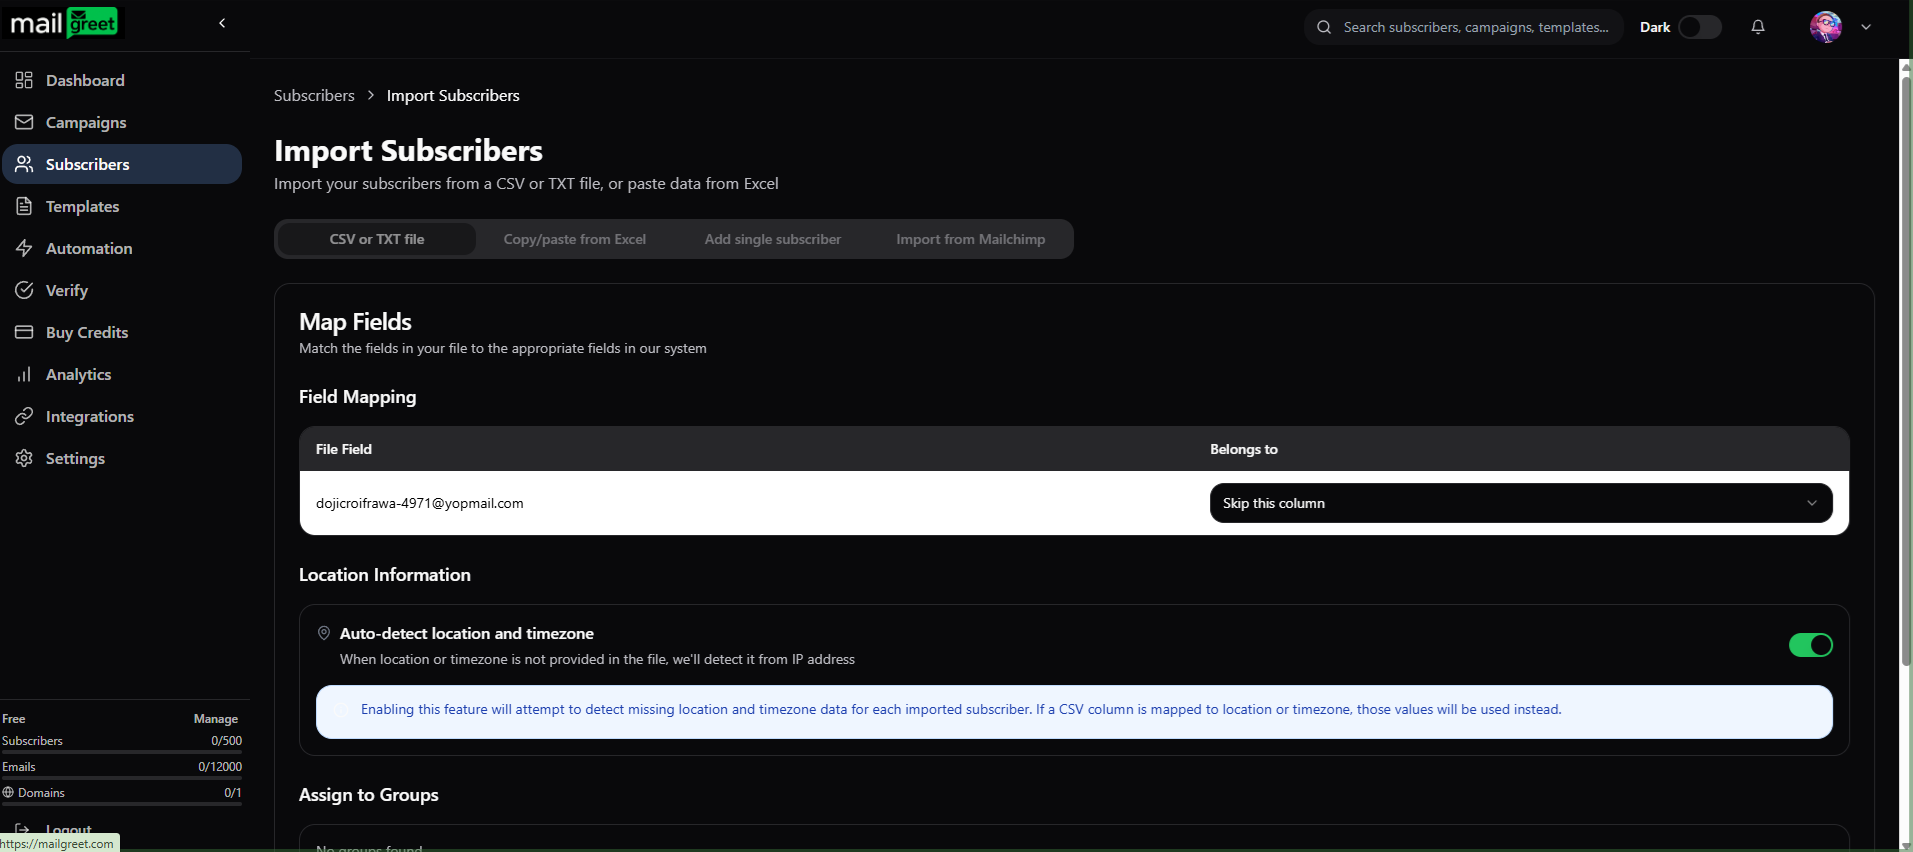
Task: Toggle Dark mode switch
Action: pyautogui.click(x=1699, y=27)
